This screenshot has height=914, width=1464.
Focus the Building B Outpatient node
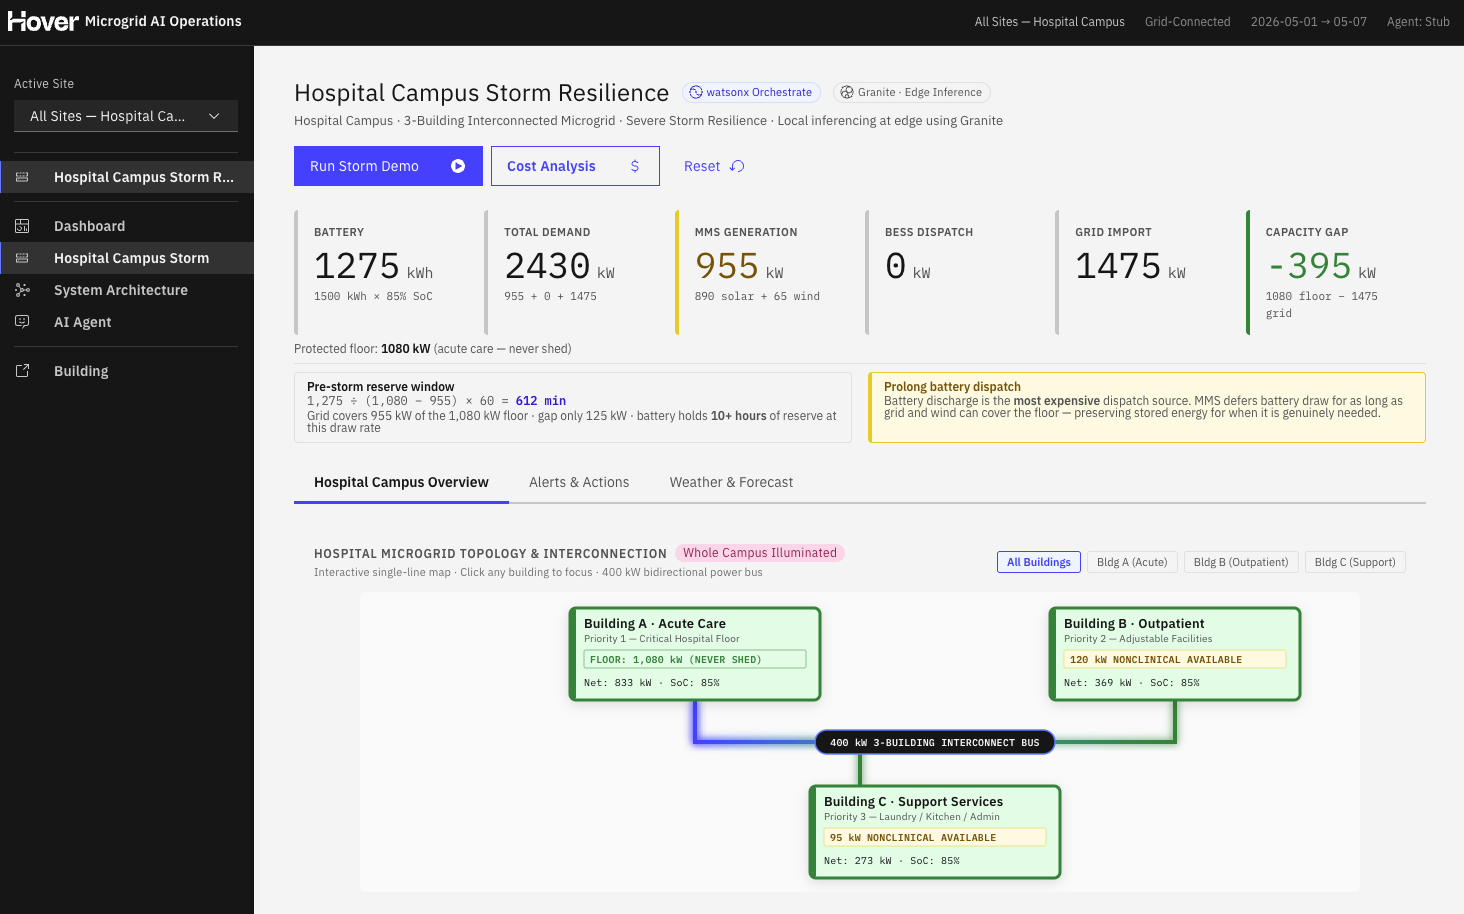click(1175, 654)
